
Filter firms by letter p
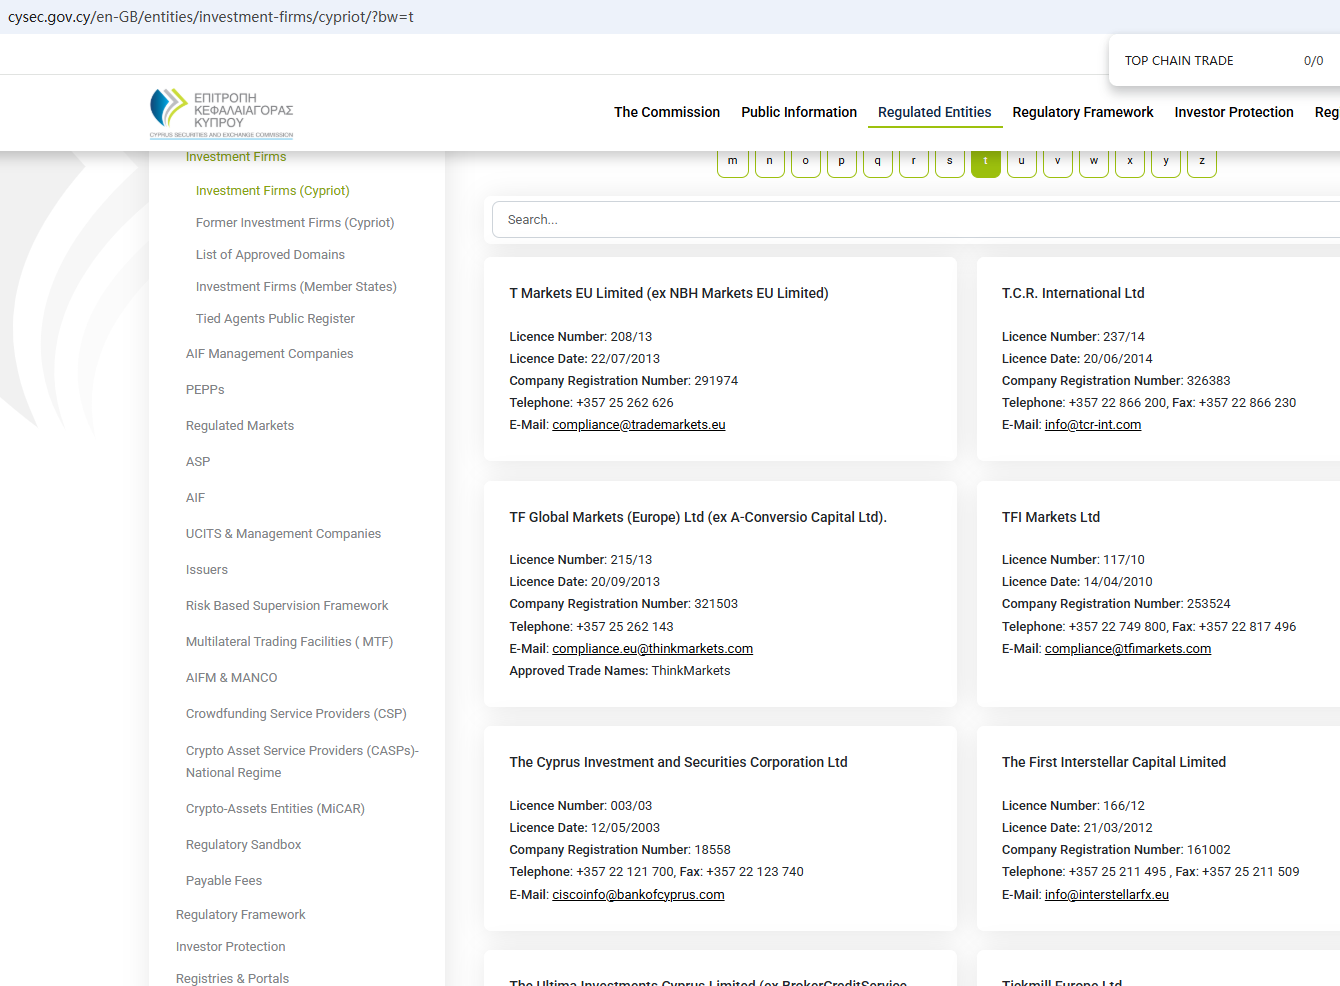click(841, 162)
